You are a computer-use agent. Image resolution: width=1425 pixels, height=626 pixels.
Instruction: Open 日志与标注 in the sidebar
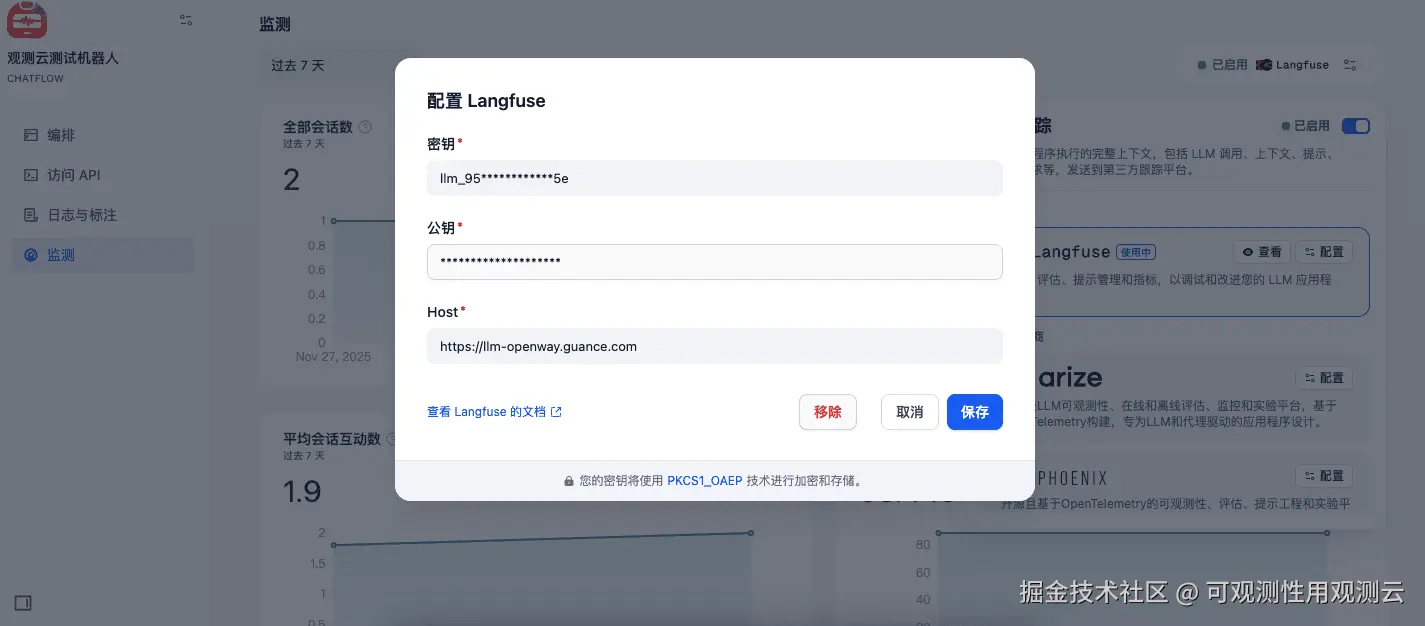click(102, 215)
